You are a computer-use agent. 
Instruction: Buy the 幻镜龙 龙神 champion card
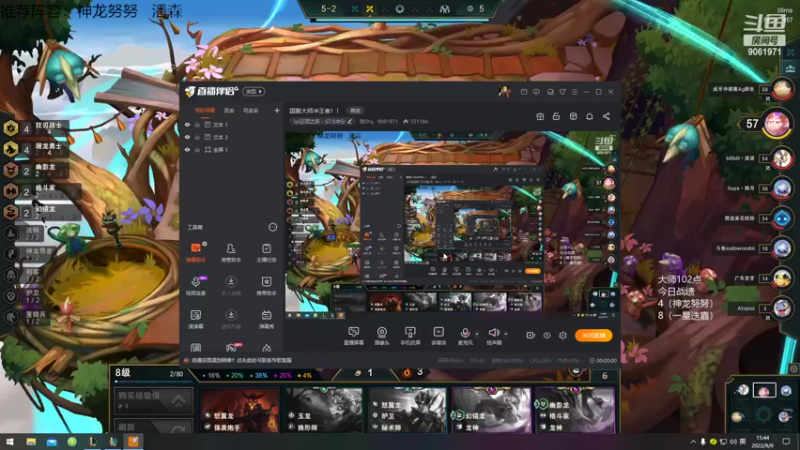click(x=491, y=410)
